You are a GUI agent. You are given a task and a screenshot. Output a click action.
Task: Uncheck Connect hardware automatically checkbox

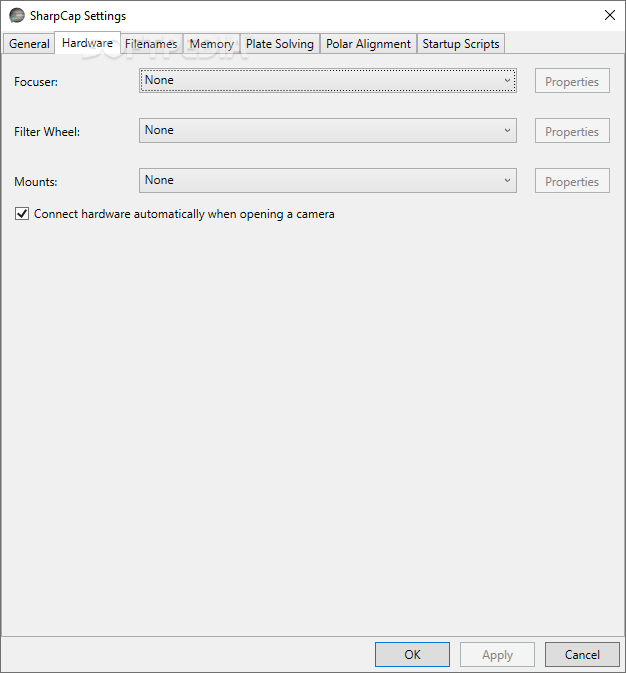click(x=22, y=213)
